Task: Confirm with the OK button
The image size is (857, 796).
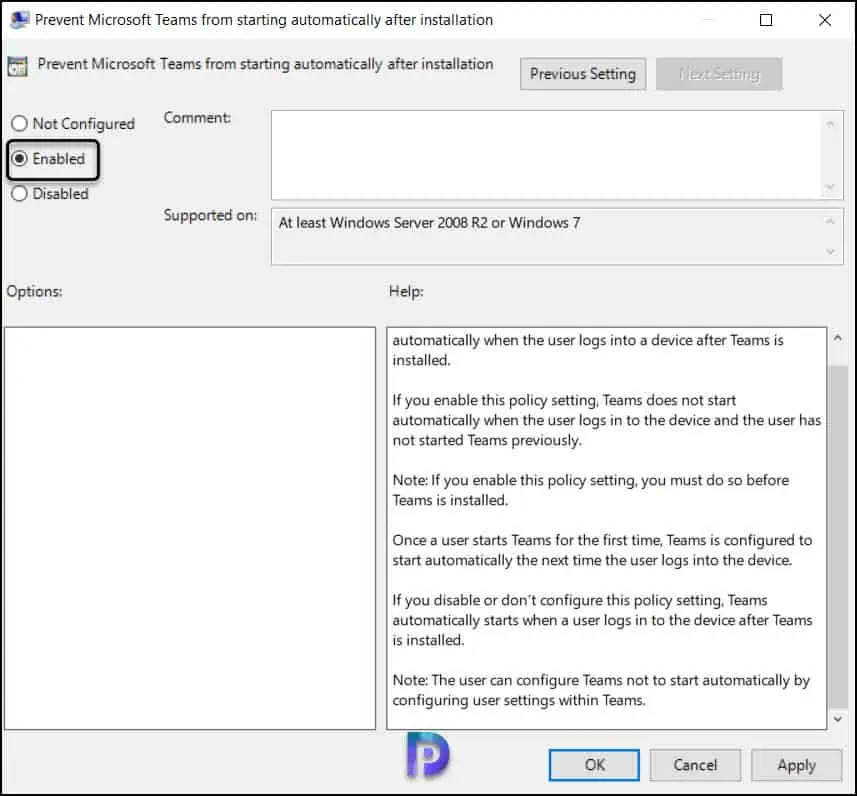Action: 594,765
